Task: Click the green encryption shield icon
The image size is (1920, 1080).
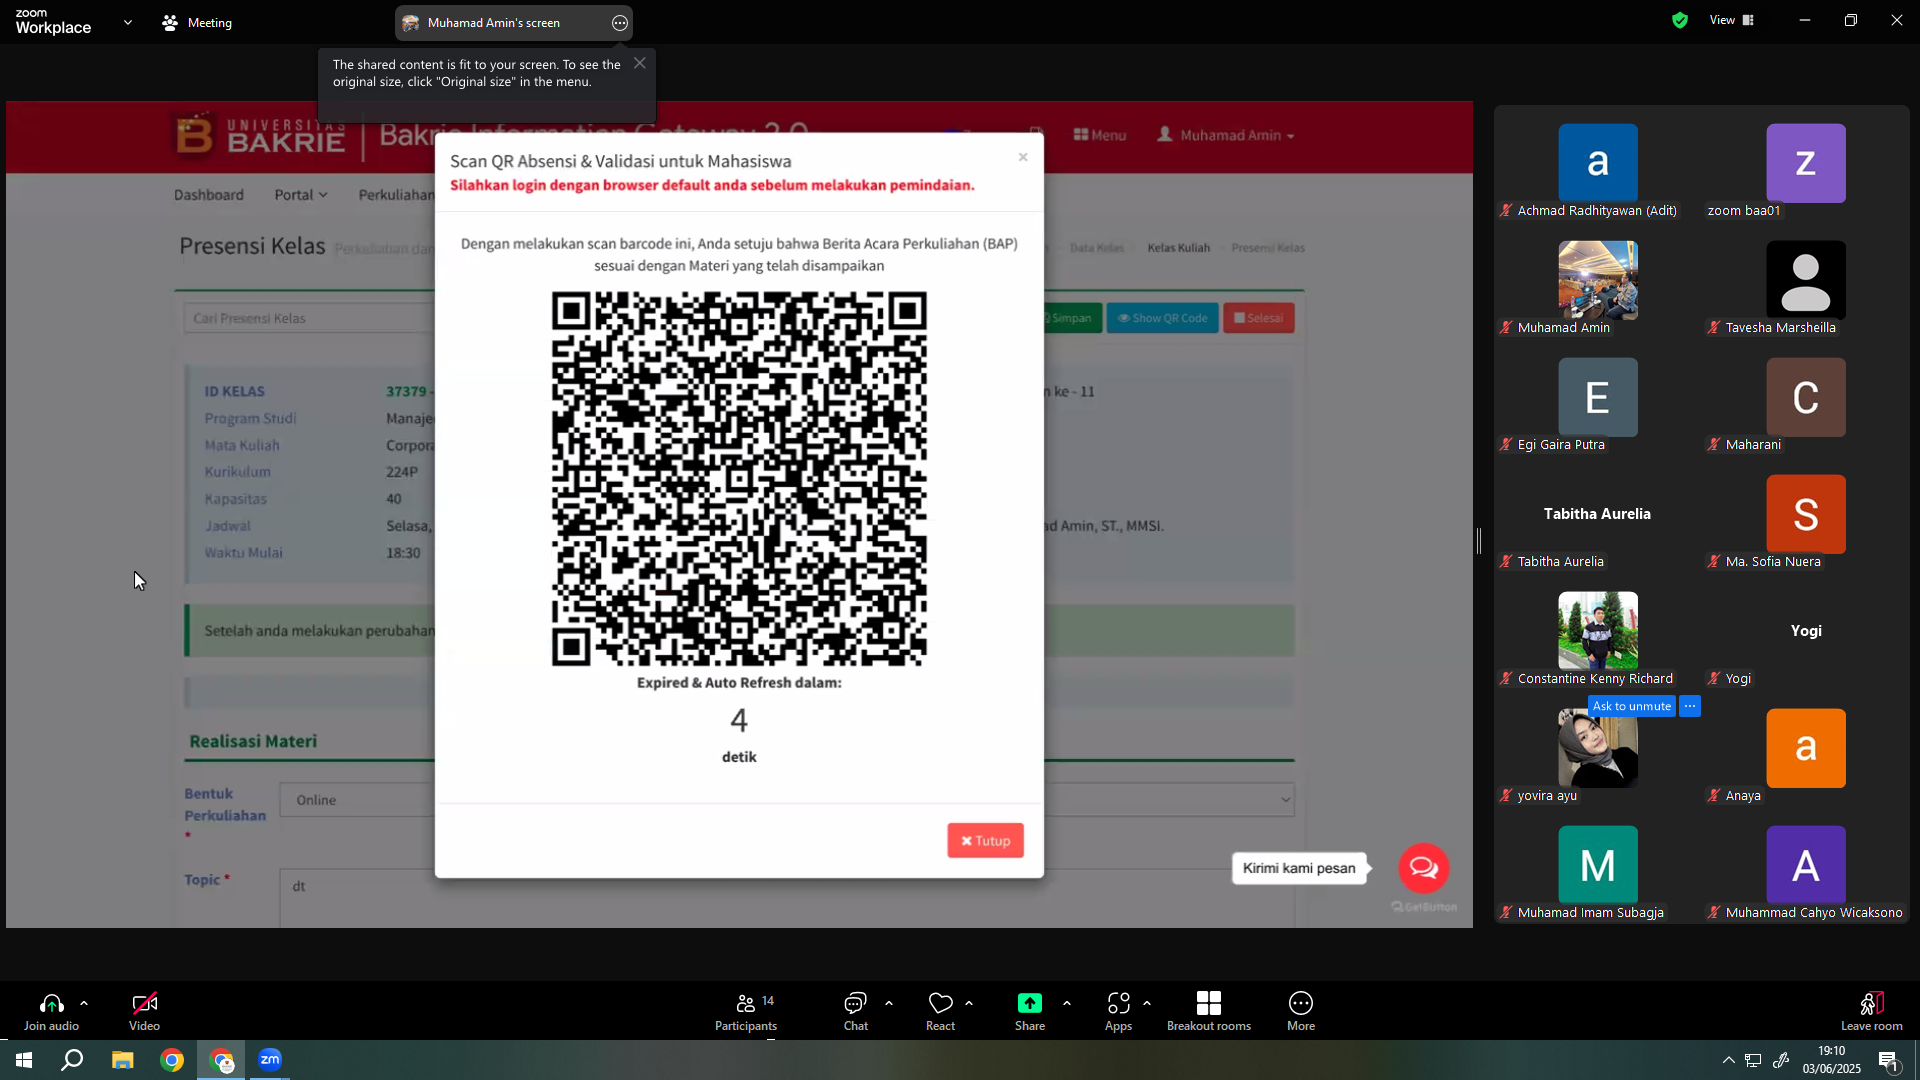Action: pos(1680,20)
